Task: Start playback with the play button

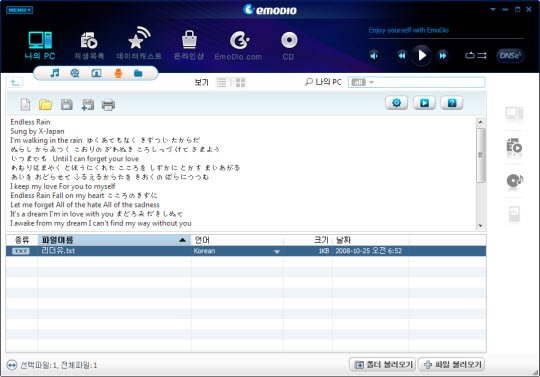Action: coord(422,55)
